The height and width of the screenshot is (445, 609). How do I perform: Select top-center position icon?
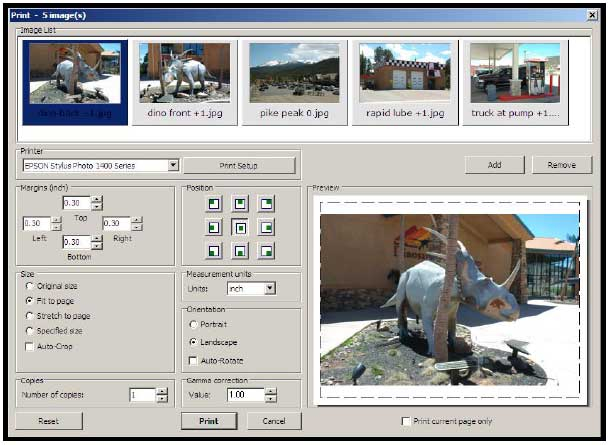[240, 203]
